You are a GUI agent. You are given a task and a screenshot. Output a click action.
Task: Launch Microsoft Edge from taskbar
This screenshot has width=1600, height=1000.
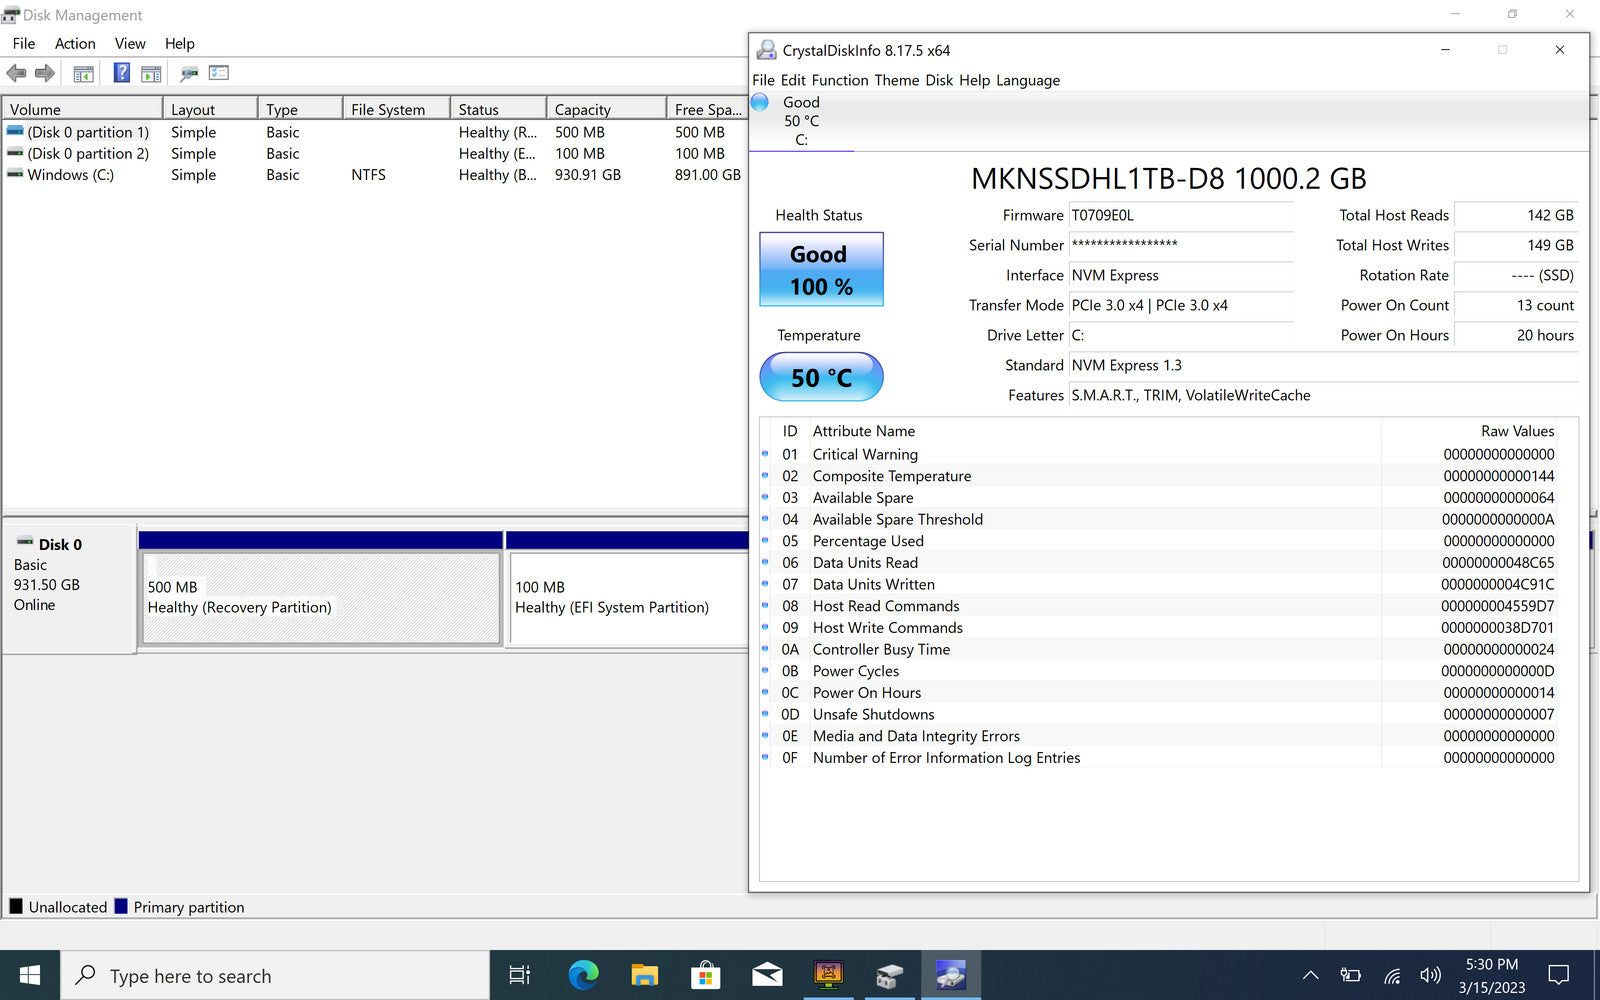[x=583, y=975]
